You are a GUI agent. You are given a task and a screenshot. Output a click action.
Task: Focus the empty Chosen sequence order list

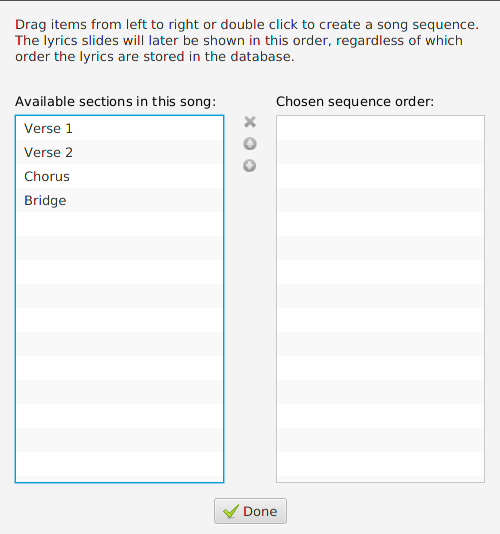(x=380, y=299)
